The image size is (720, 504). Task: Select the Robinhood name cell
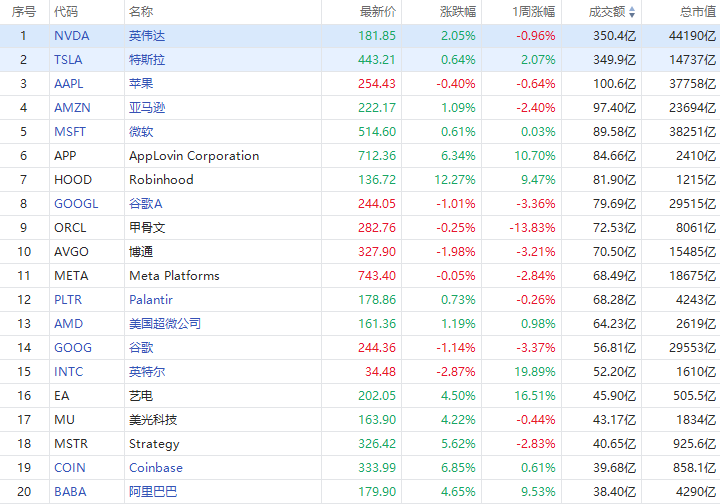point(161,180)
